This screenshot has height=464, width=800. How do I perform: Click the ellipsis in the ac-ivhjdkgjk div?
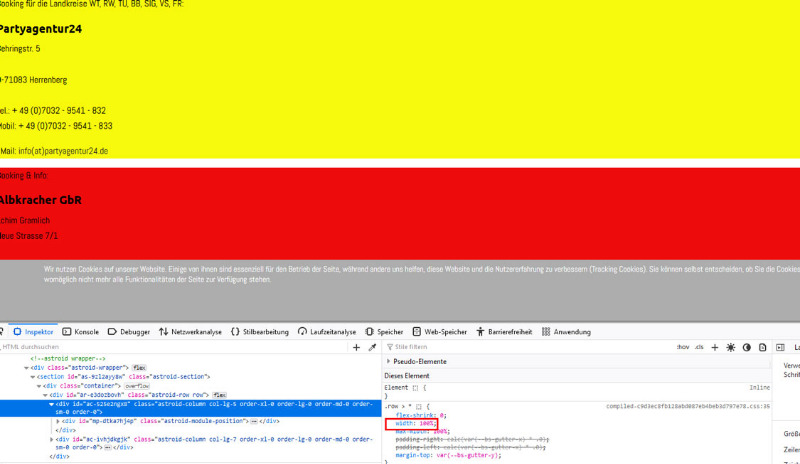pyautogui.click(x=108, y=448)
